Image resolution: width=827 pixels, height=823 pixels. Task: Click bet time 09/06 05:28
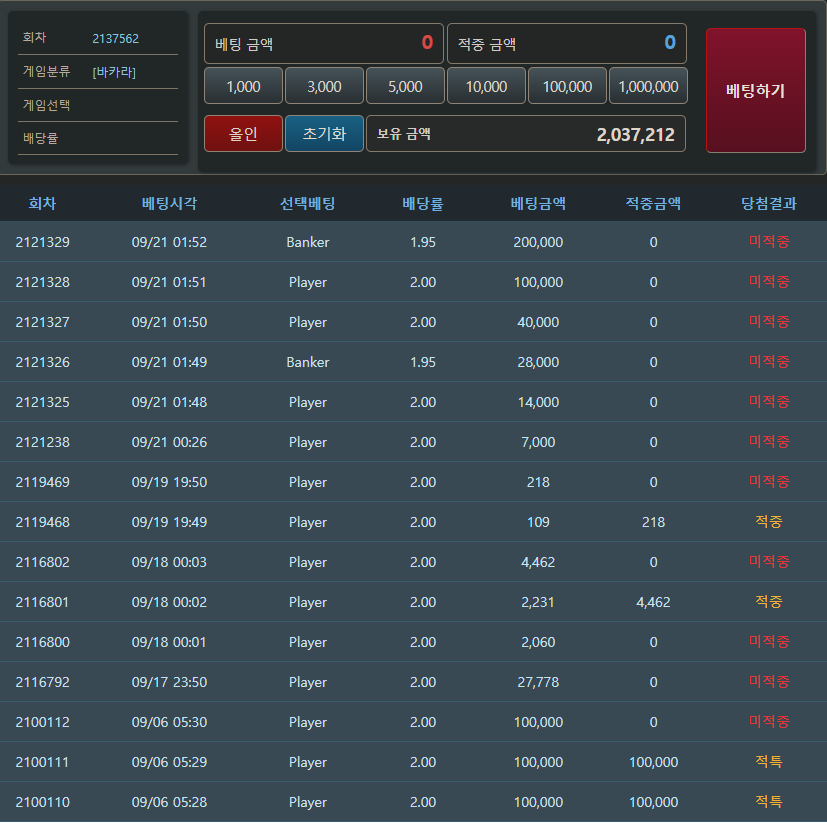click(169, 802)
